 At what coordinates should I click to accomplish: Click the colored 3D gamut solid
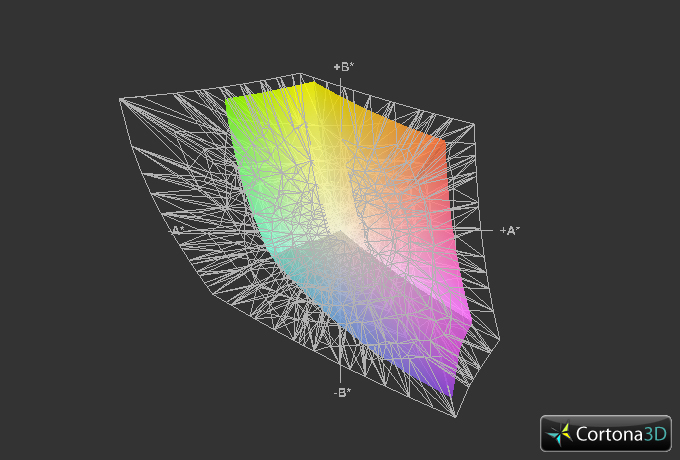coord(347,238)
